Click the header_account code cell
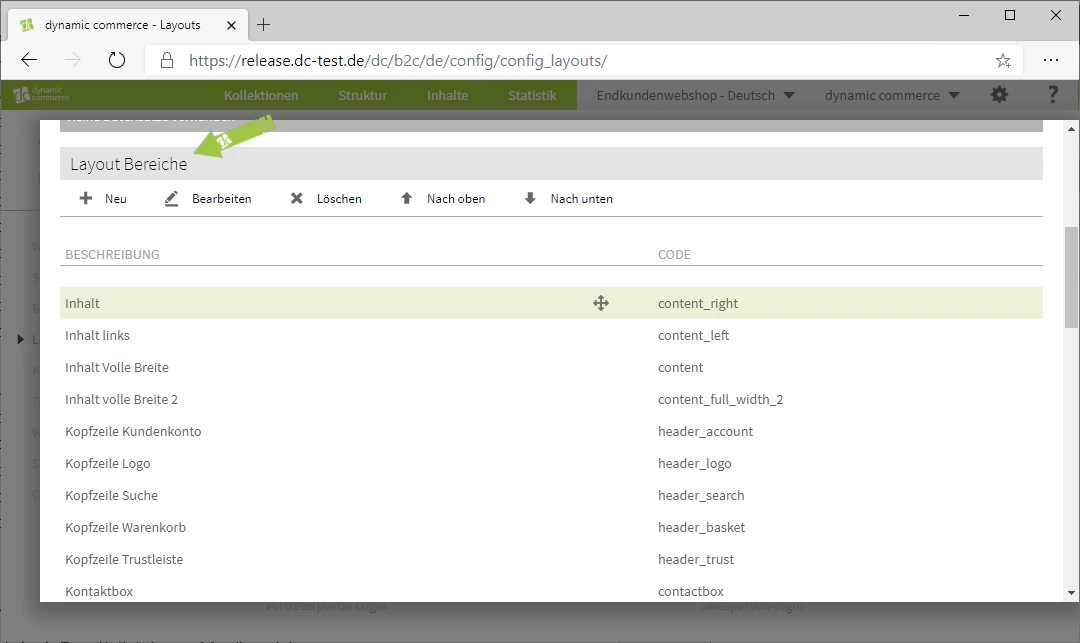The width and height of the screenshot is (1080, 643). (705, 431)
